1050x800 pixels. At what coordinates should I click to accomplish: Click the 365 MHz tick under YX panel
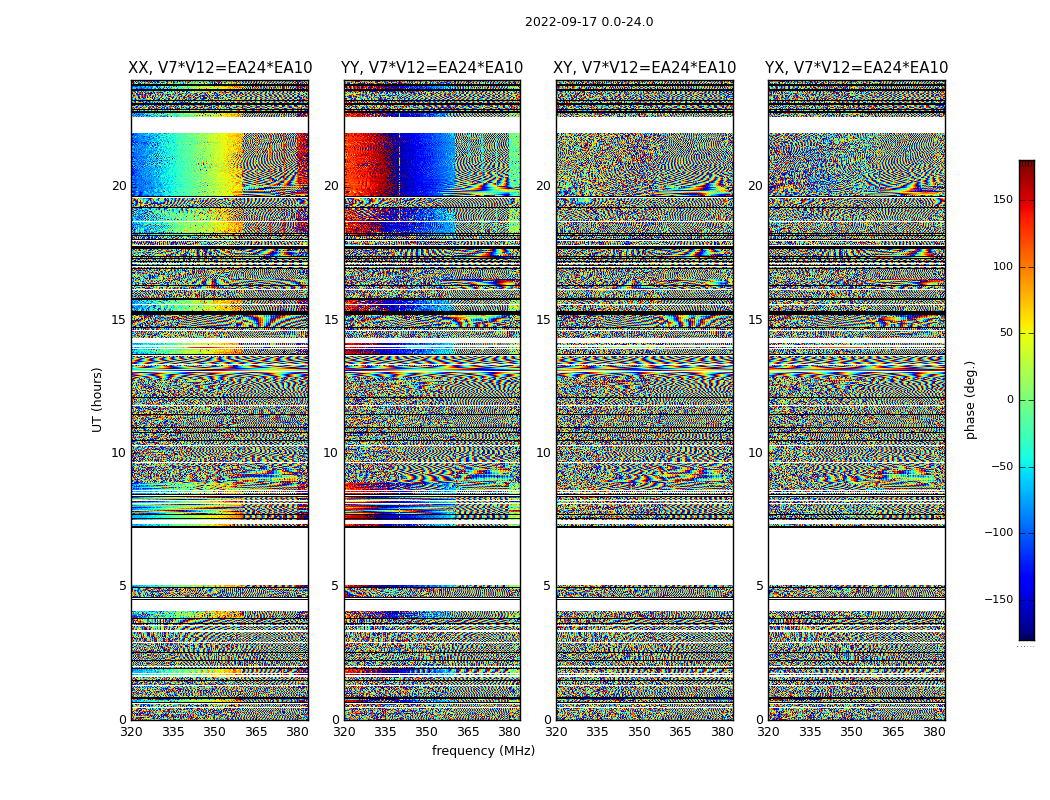893,732
